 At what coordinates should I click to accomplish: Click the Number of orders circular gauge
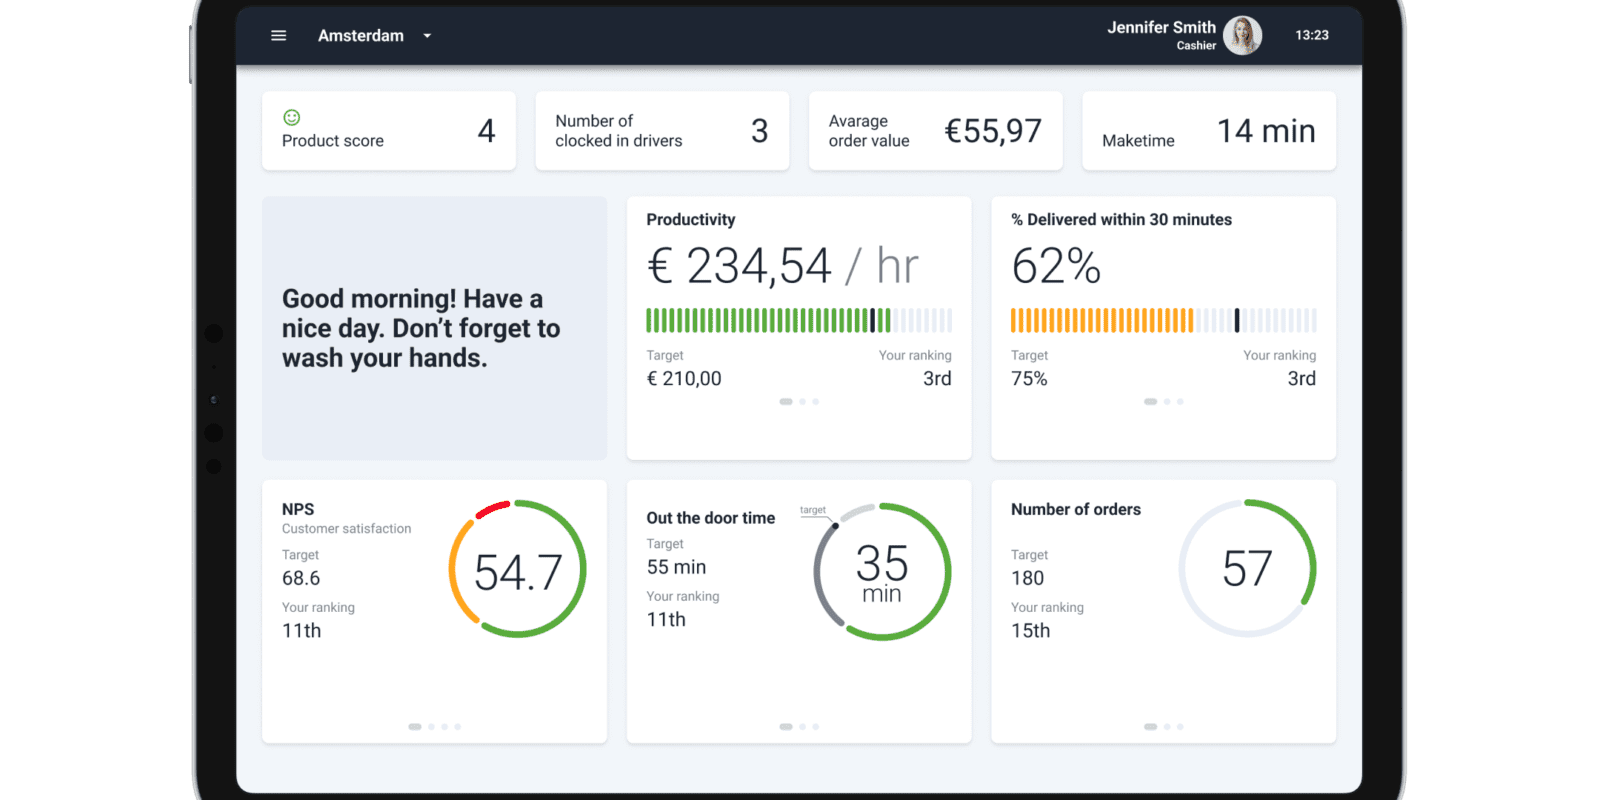coord(1247,568)
